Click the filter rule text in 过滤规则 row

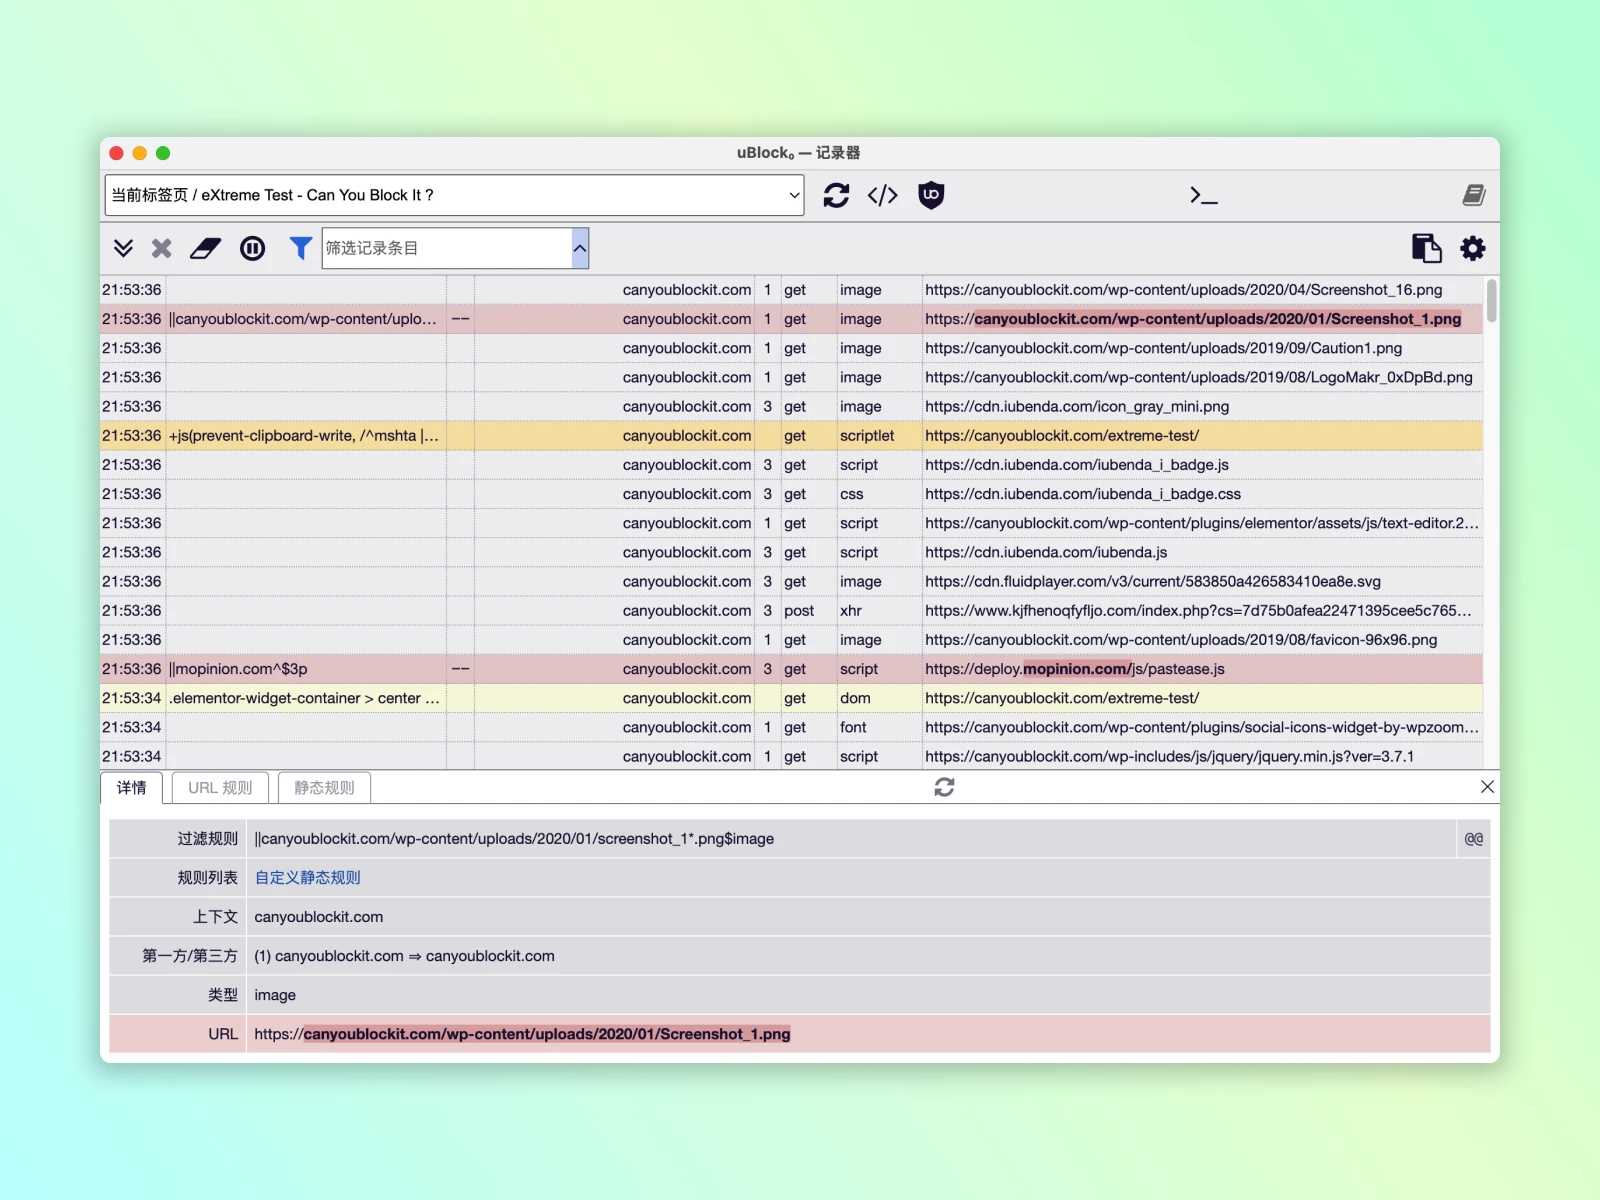[514, 839]
